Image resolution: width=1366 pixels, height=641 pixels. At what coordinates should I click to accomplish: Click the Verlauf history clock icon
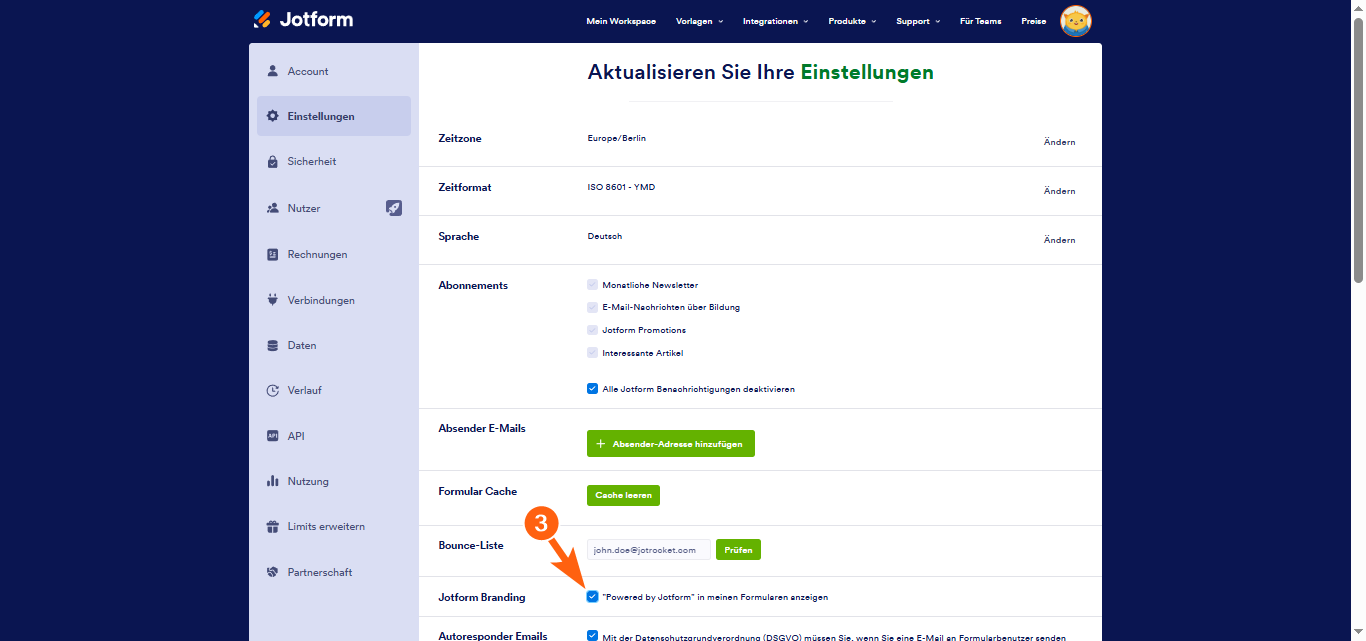tap(272, 390)
